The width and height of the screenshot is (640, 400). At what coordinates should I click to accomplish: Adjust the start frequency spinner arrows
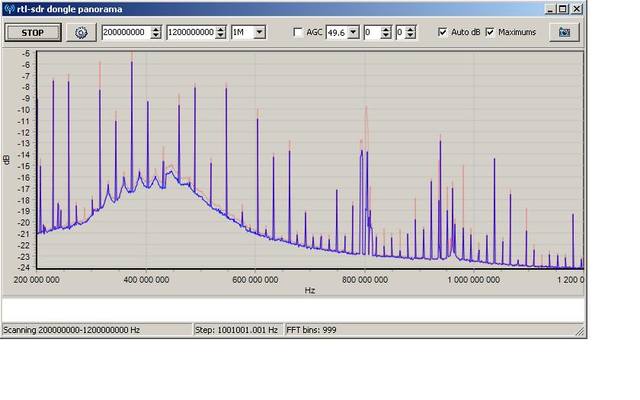point(156,32)
